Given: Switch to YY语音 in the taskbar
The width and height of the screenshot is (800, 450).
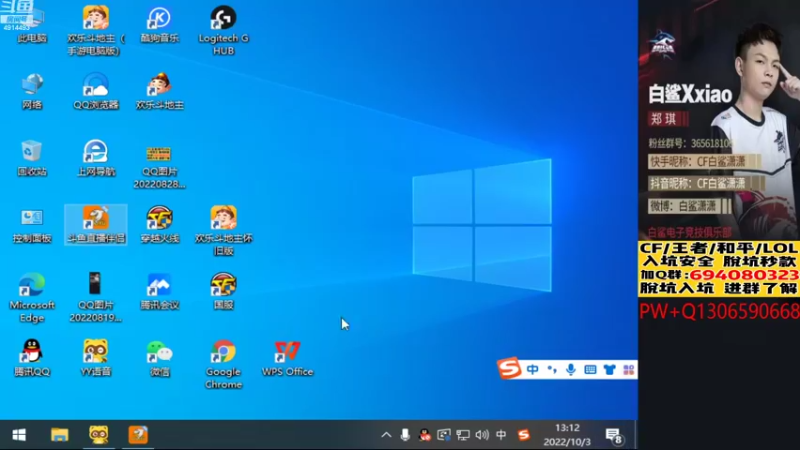Looking at the screenshot, I should (98, 435).
